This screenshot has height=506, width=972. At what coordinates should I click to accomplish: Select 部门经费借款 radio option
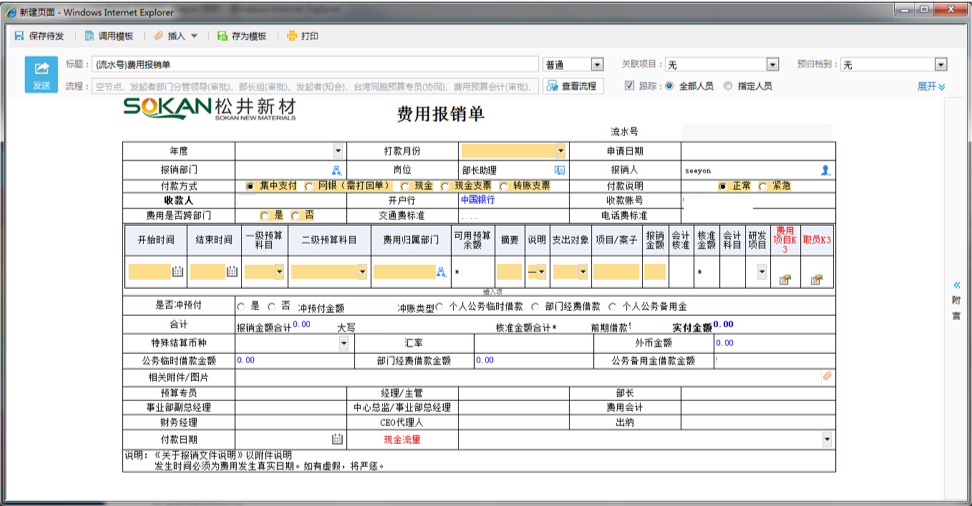point(535,306)
